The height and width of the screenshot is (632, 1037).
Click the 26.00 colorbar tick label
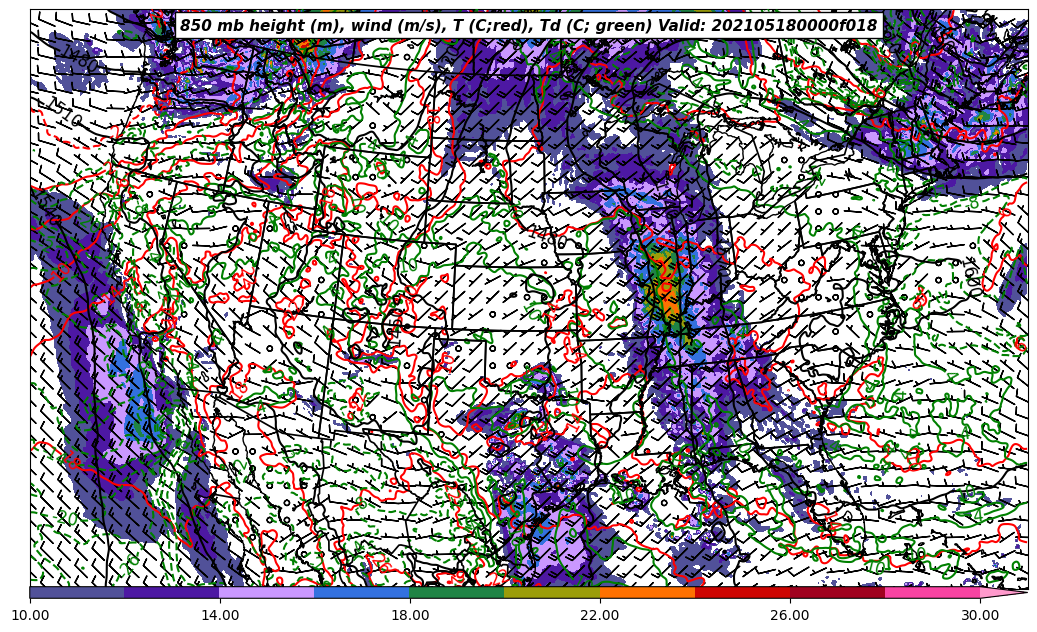tap(790, 615)
